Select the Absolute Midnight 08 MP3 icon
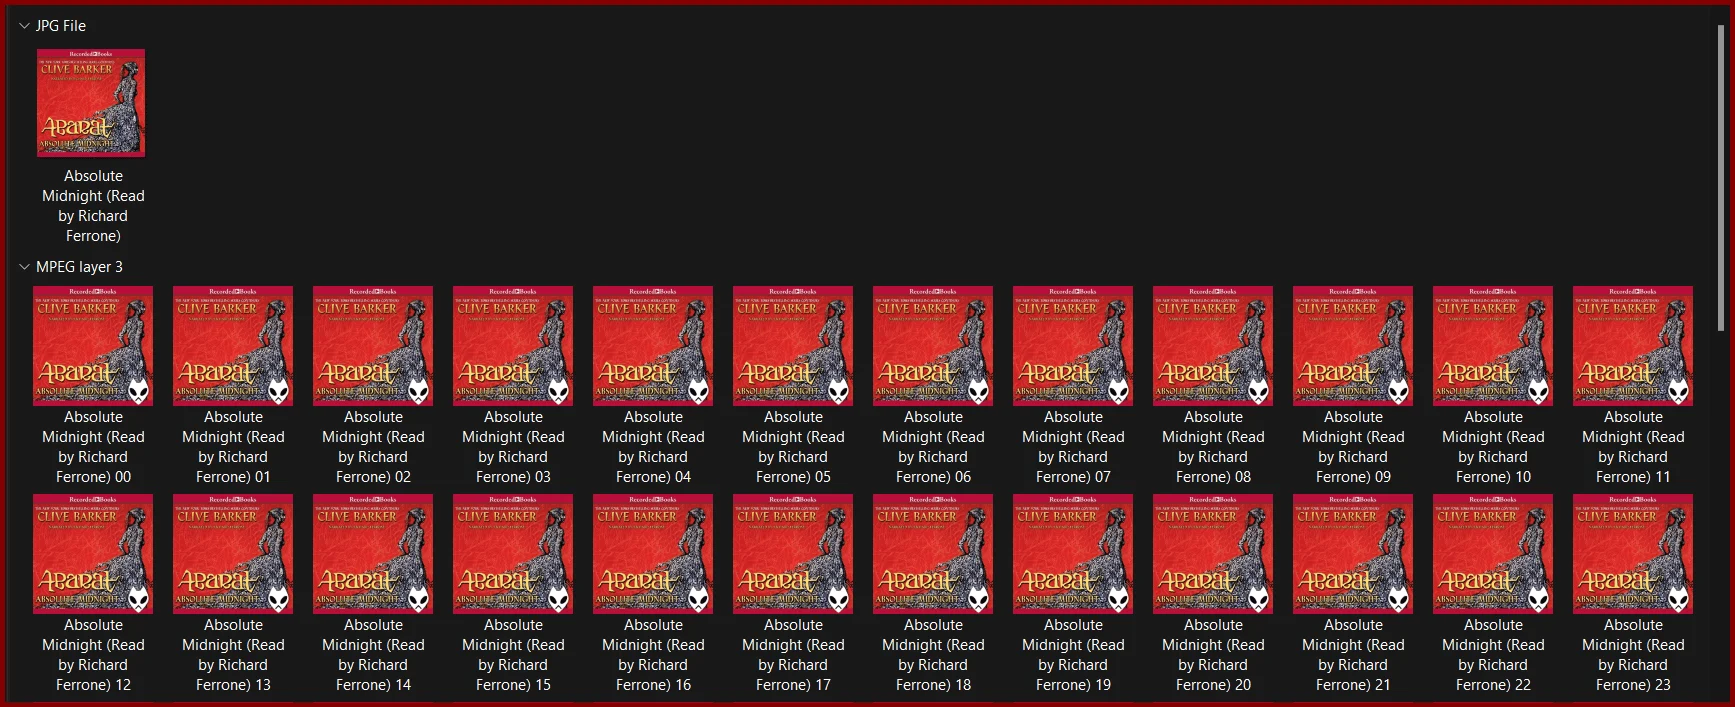Screen dimensions: 1735x707 coord(1213,346)
